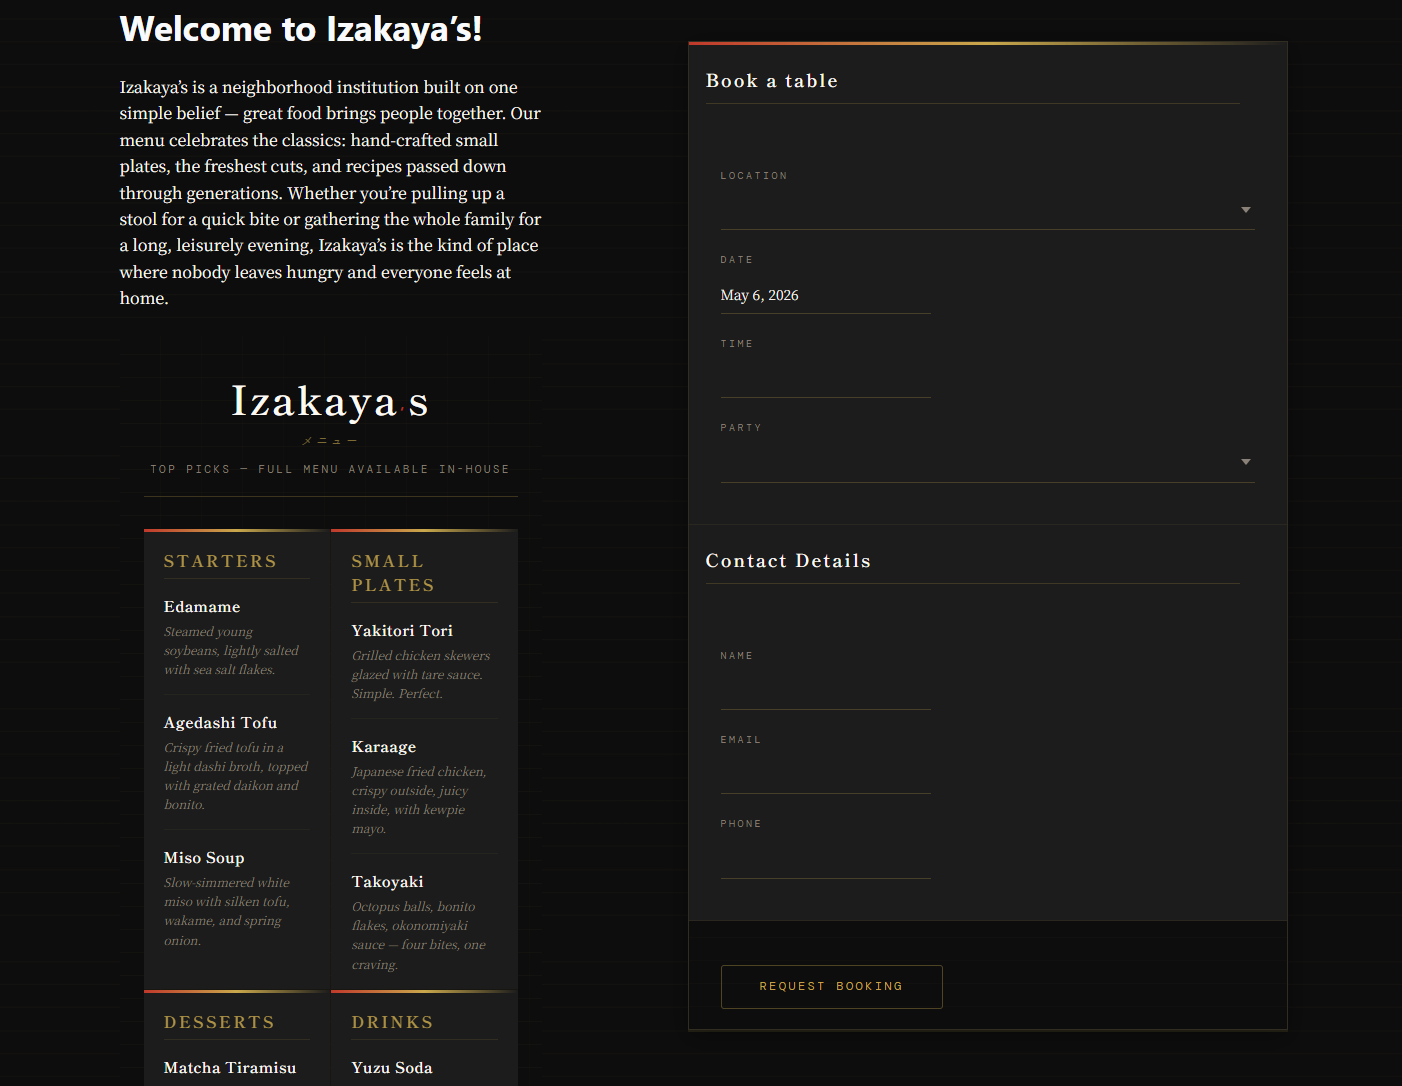Click the EMAIL field label
This screenshot has width=1402, height=1086.
click(741, 740)
